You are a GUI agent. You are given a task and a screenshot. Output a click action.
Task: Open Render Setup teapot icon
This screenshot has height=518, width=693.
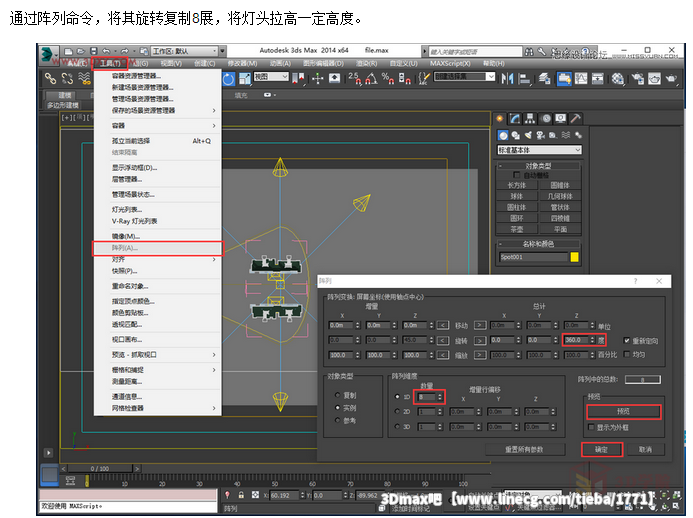(638, 79)
